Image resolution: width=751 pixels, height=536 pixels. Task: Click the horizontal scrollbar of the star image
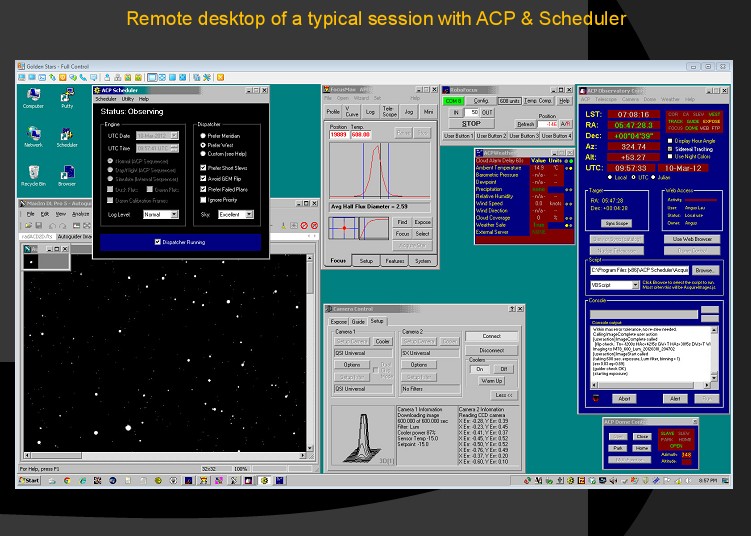click(x=165, y=455)
